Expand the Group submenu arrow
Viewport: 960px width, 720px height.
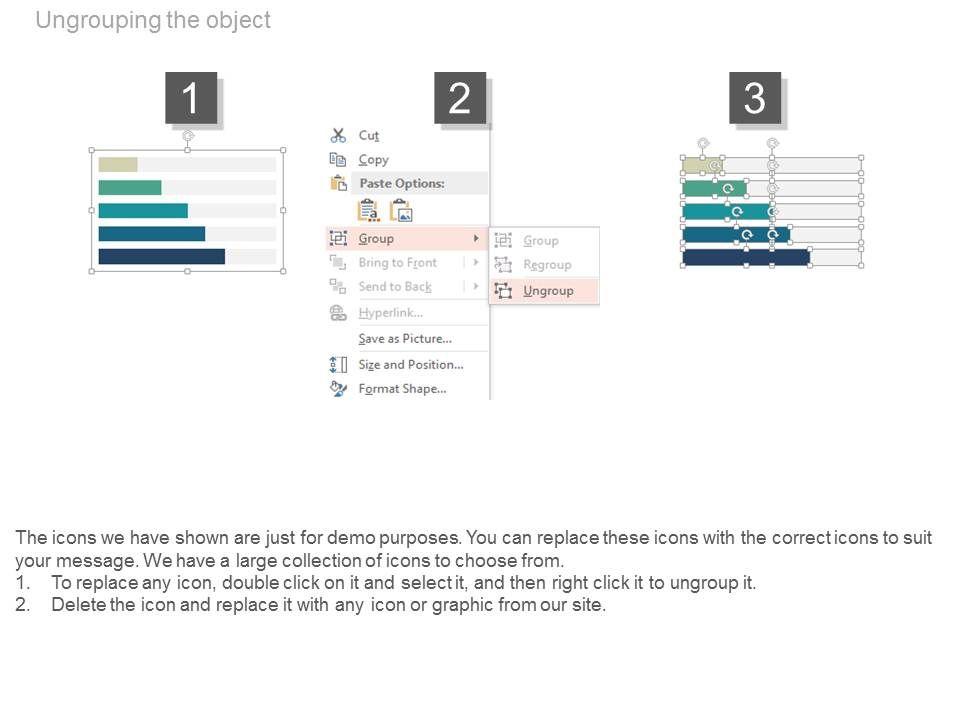(x=475, y=239)
